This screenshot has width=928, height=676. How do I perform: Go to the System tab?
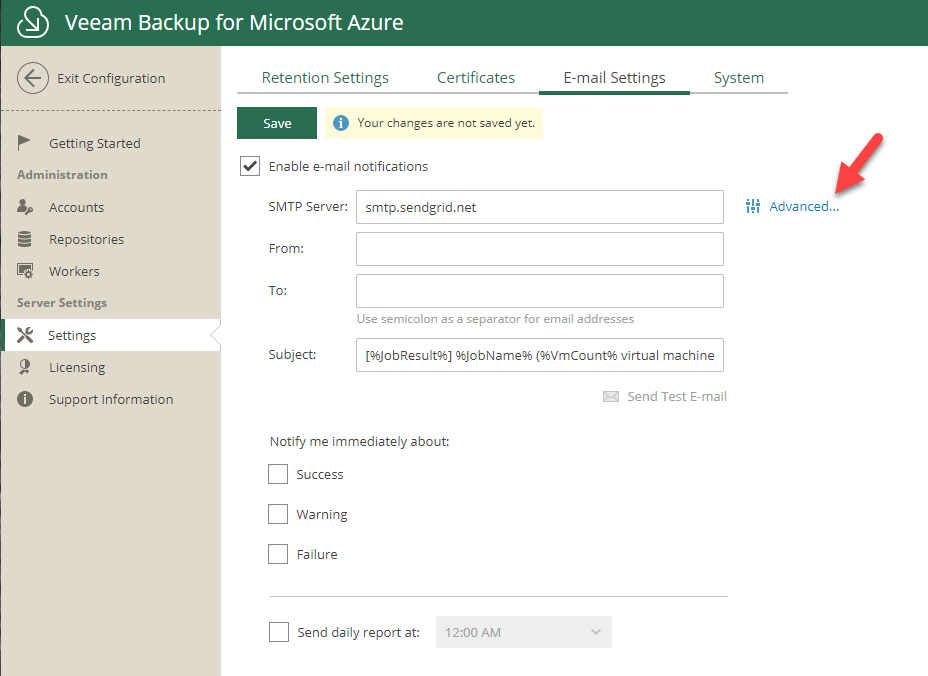pos(739,78)
